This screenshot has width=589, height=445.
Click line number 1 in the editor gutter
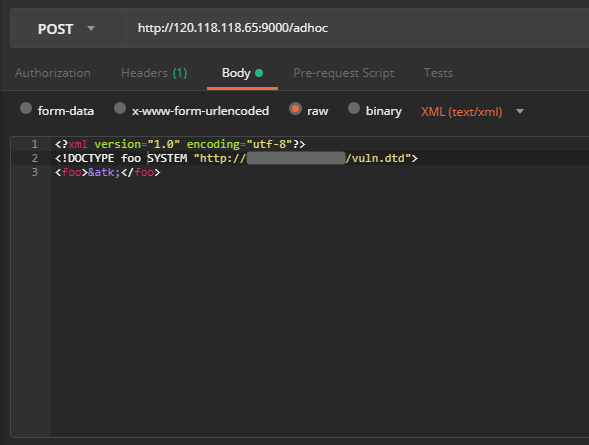35,144
